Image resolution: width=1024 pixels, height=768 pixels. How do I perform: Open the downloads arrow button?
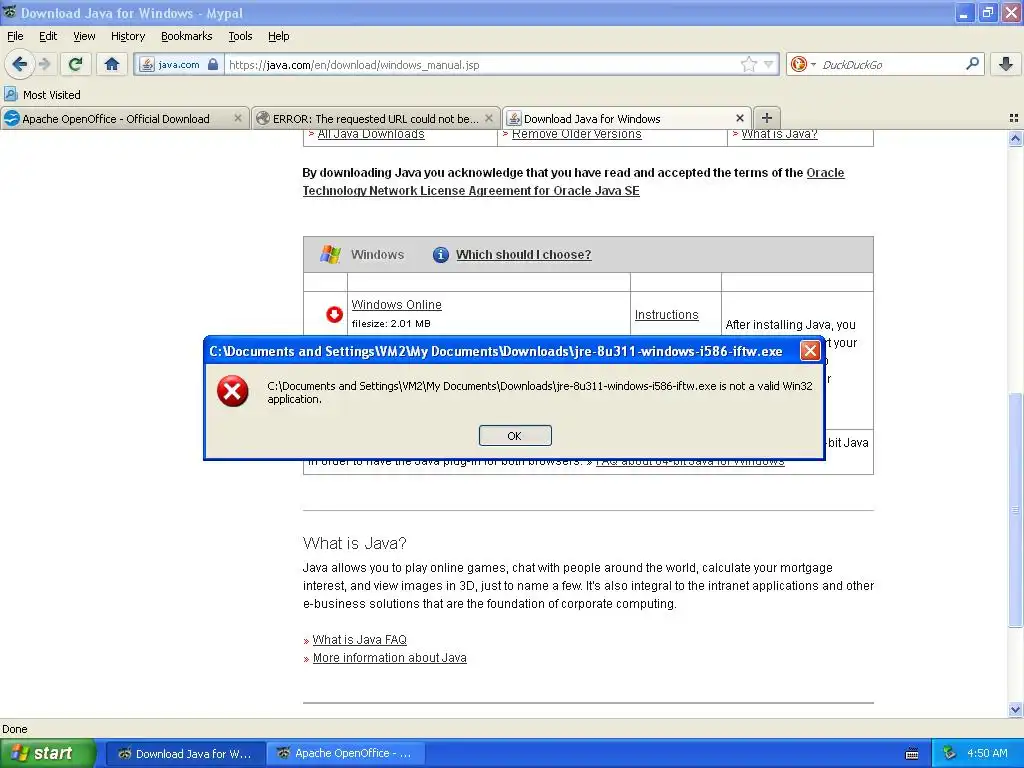coord(1006,64)
